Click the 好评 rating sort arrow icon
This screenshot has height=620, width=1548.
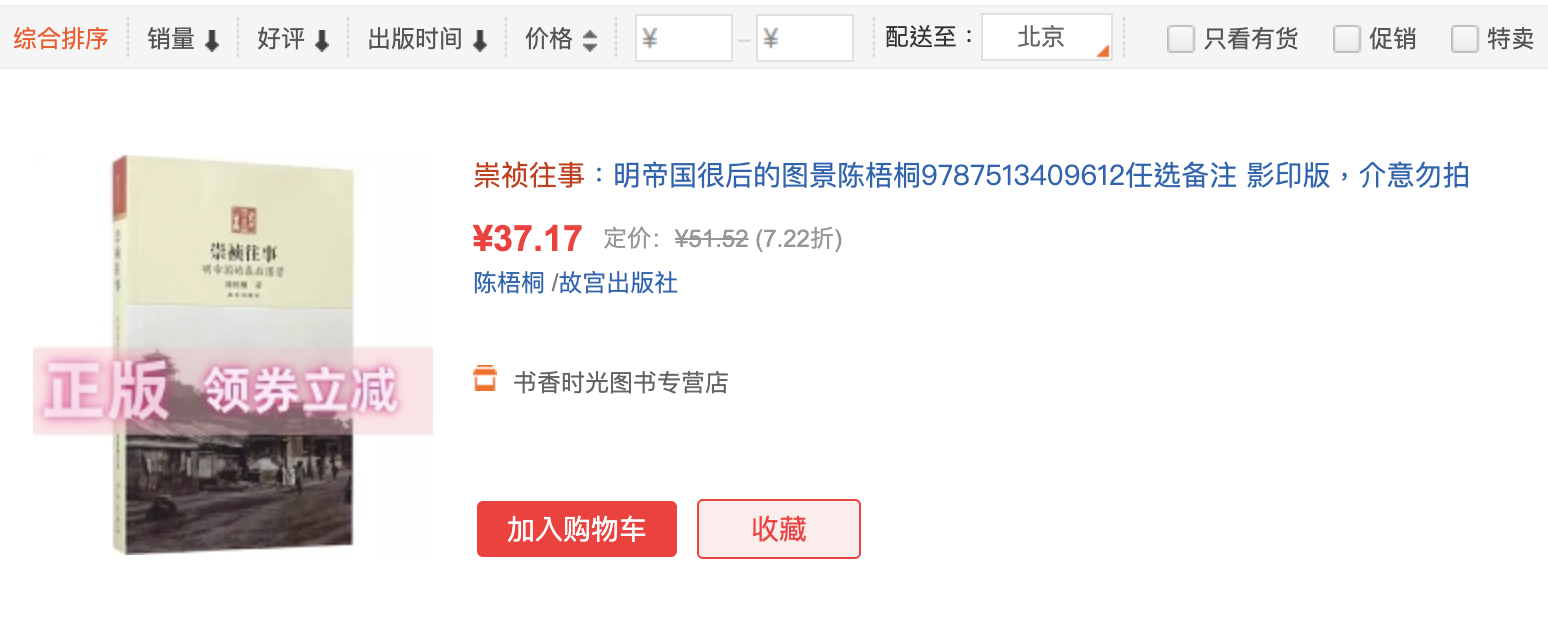coord(321,40)
